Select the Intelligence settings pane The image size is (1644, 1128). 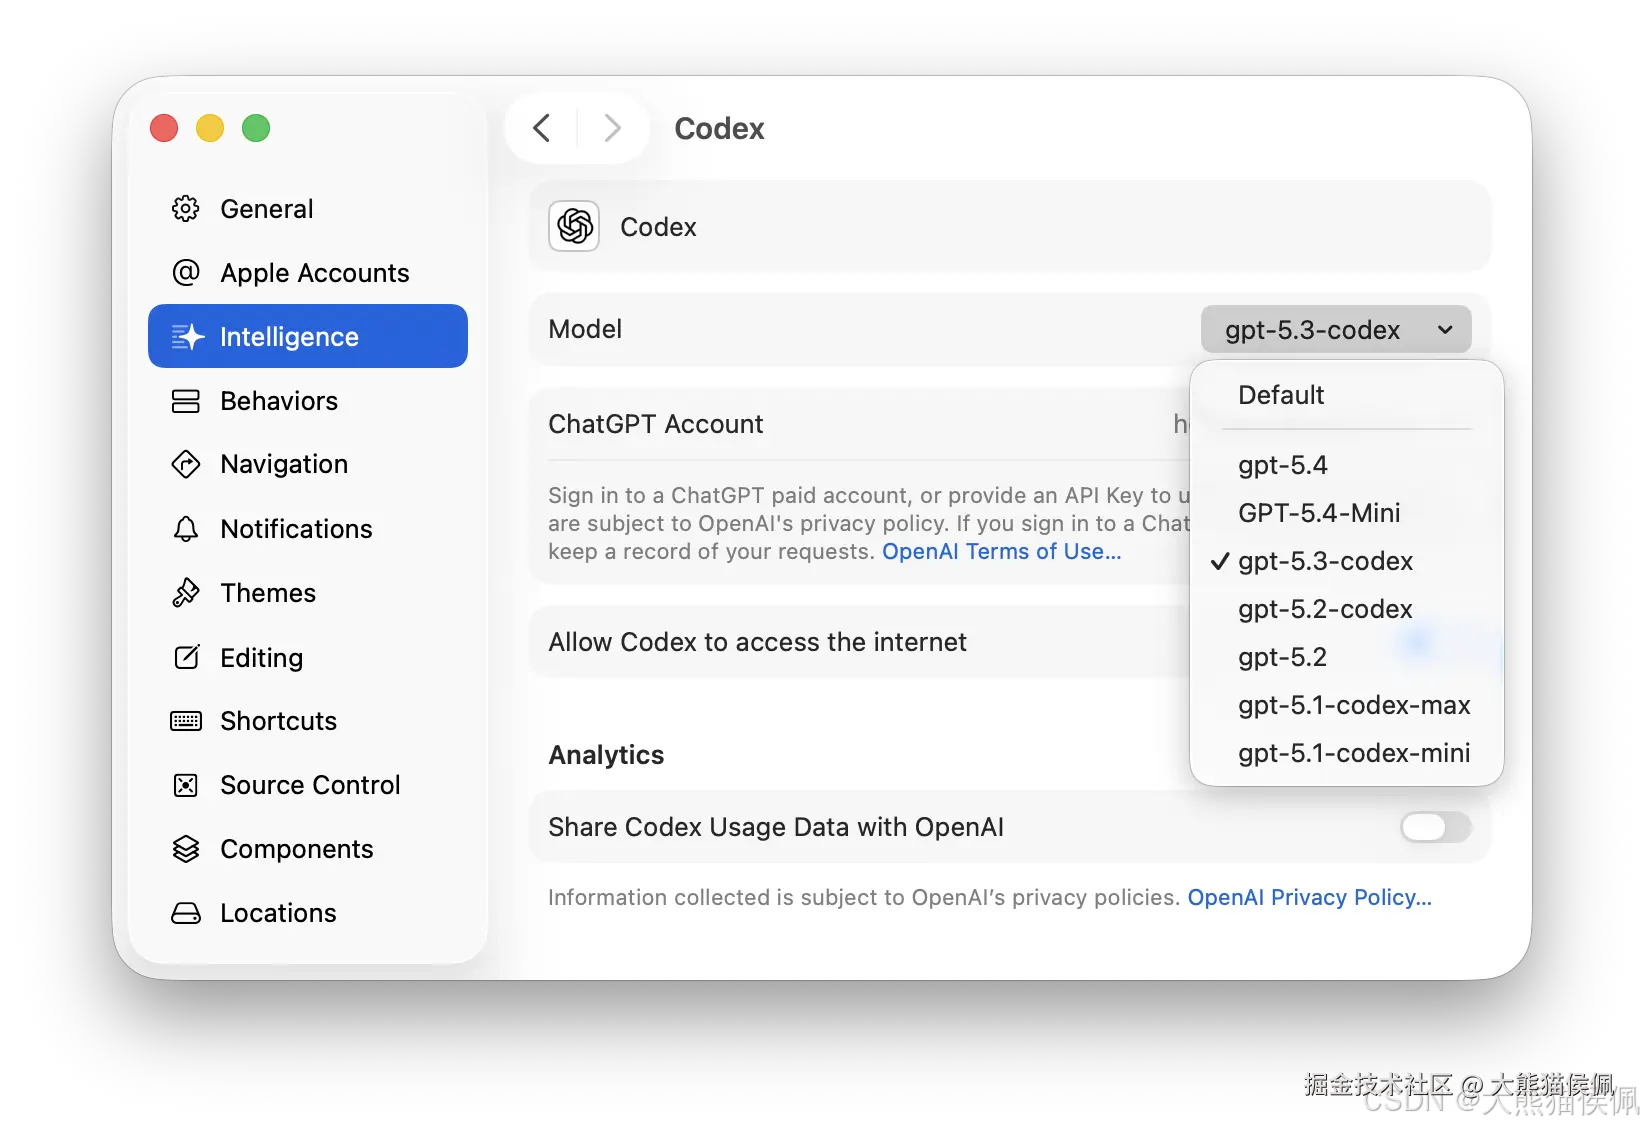tap(308, 336)
